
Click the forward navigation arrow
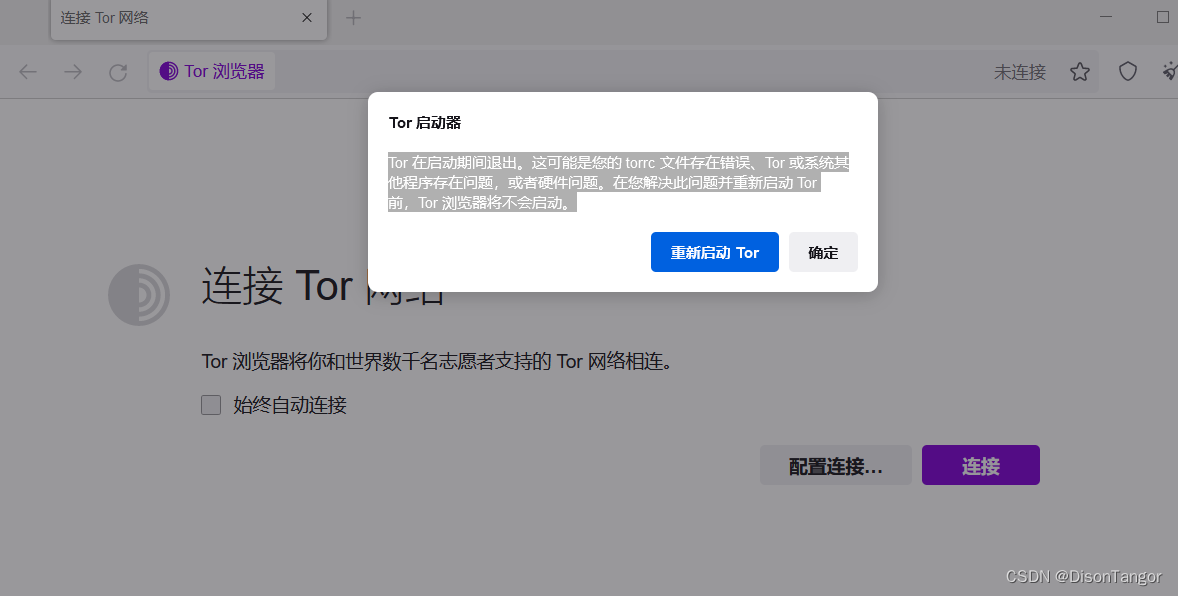pos(72,71)
